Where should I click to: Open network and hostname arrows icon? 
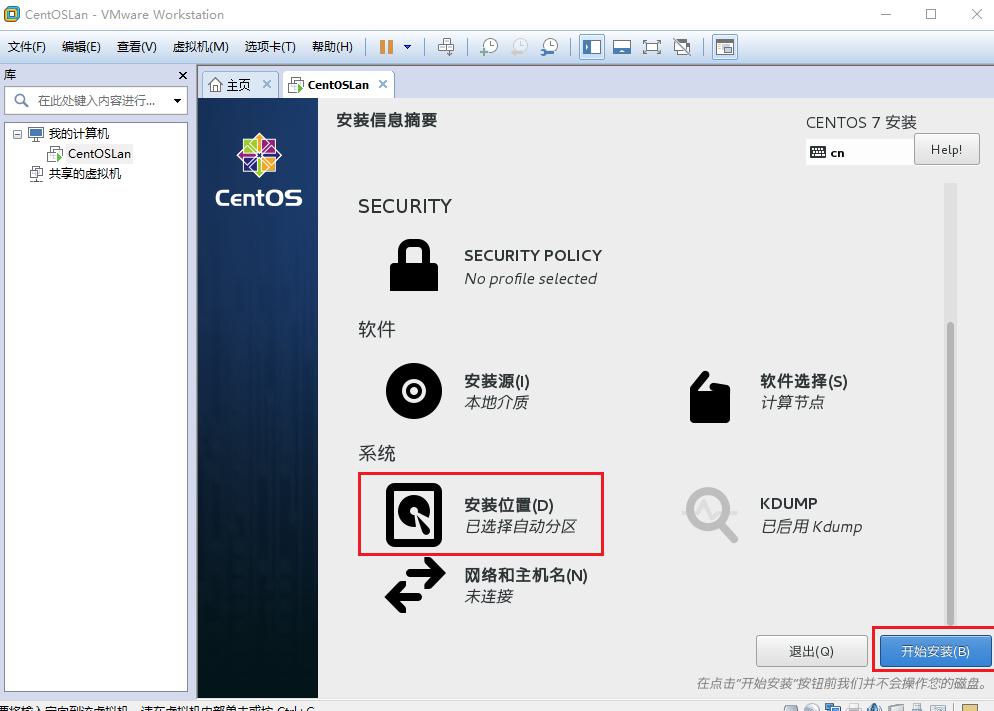click(415, 585)
